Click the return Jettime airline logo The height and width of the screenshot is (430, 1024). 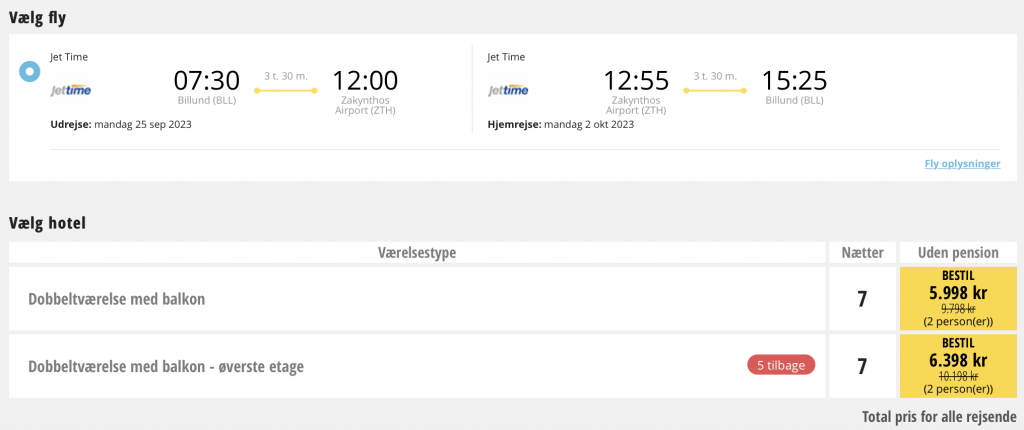click(x=508, y=90)
